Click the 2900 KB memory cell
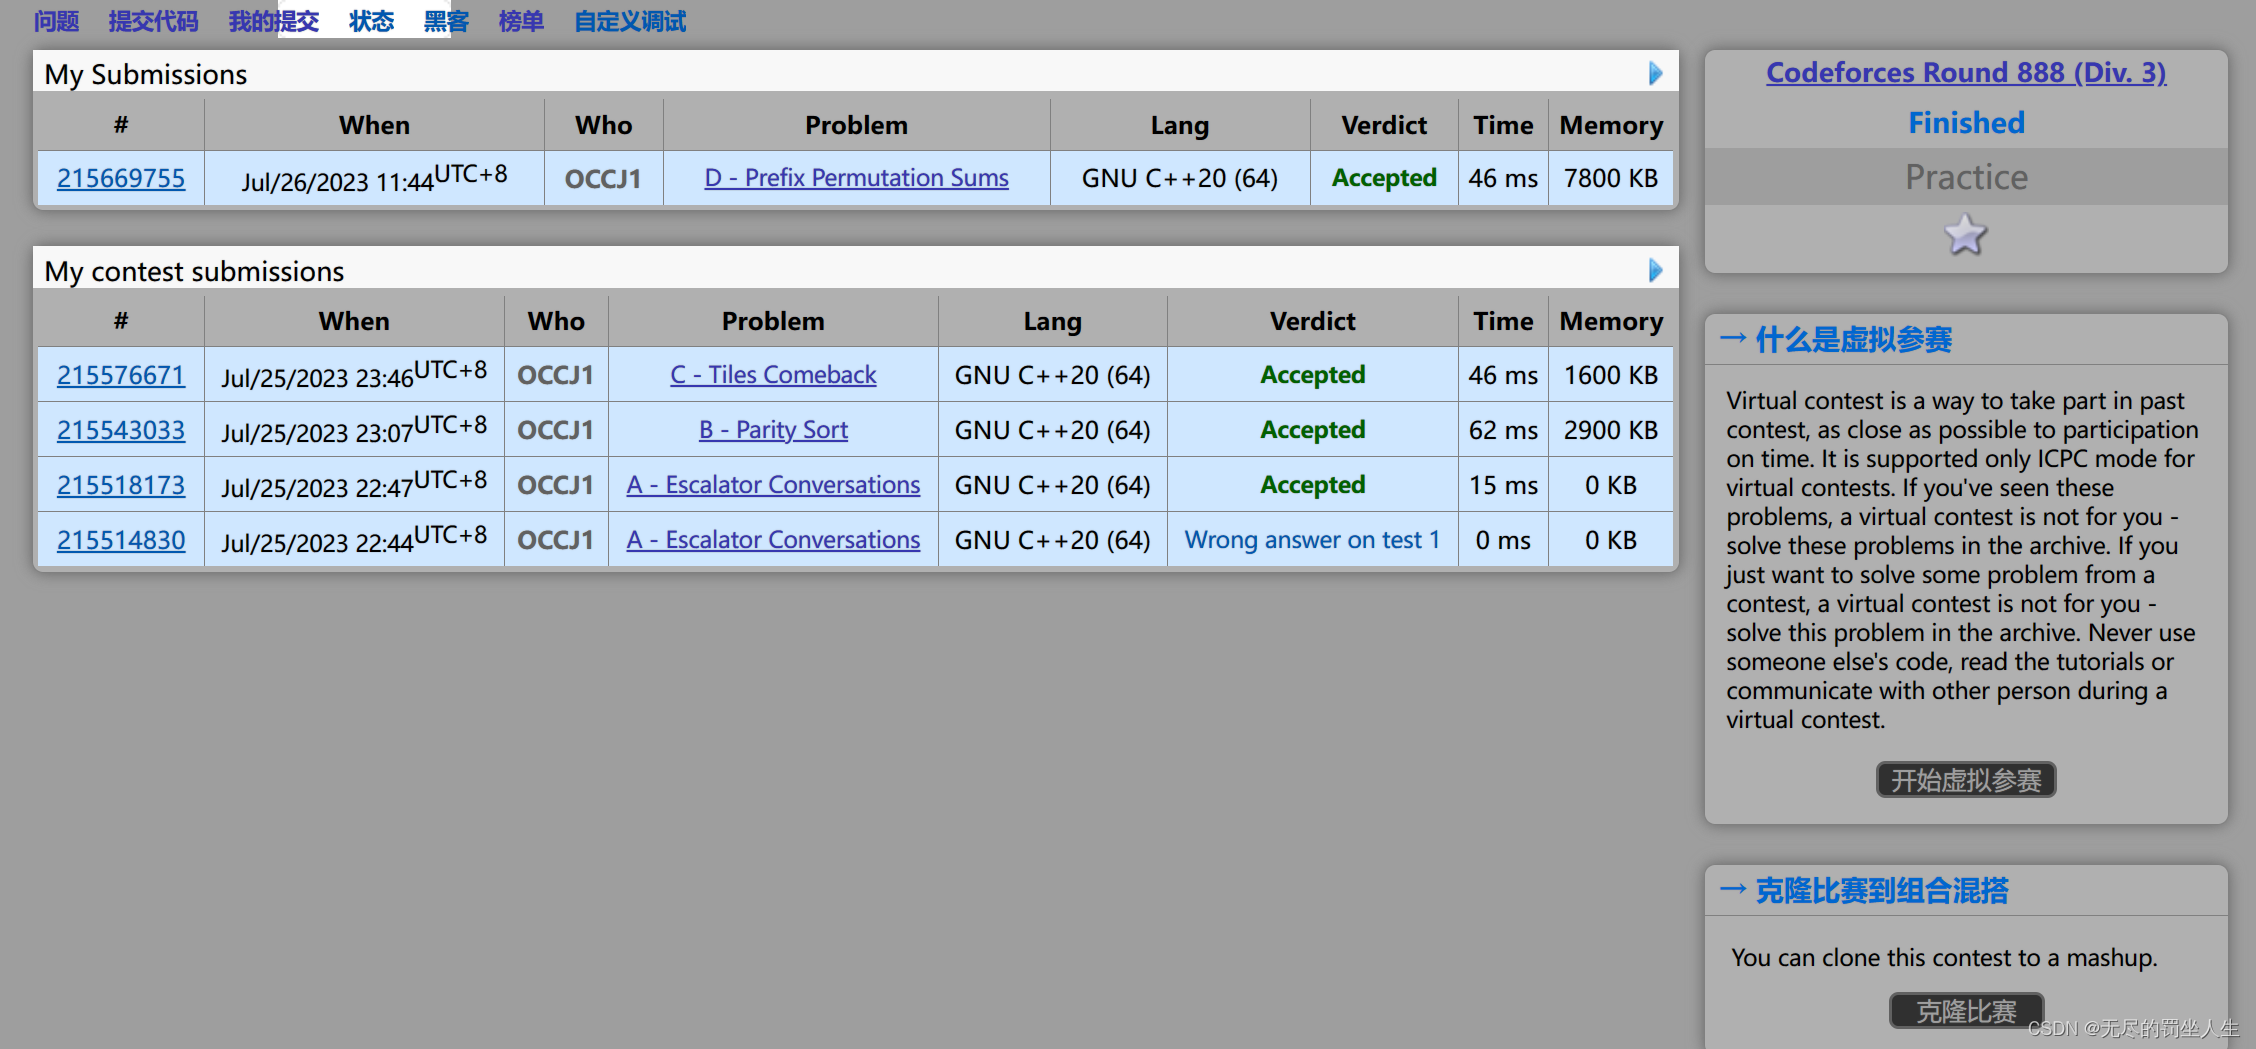The width and height of the screenshot is (2256, 1049). 1611,430
